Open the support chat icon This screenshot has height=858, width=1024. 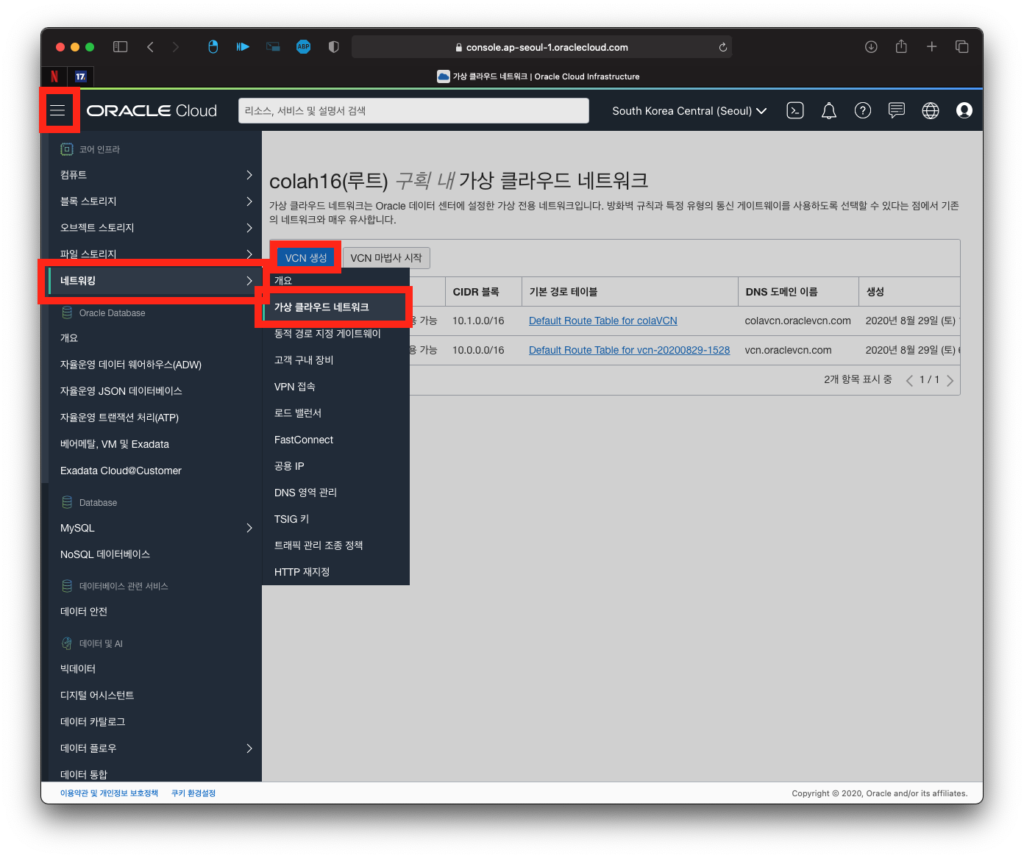click(x=896, y=111)
